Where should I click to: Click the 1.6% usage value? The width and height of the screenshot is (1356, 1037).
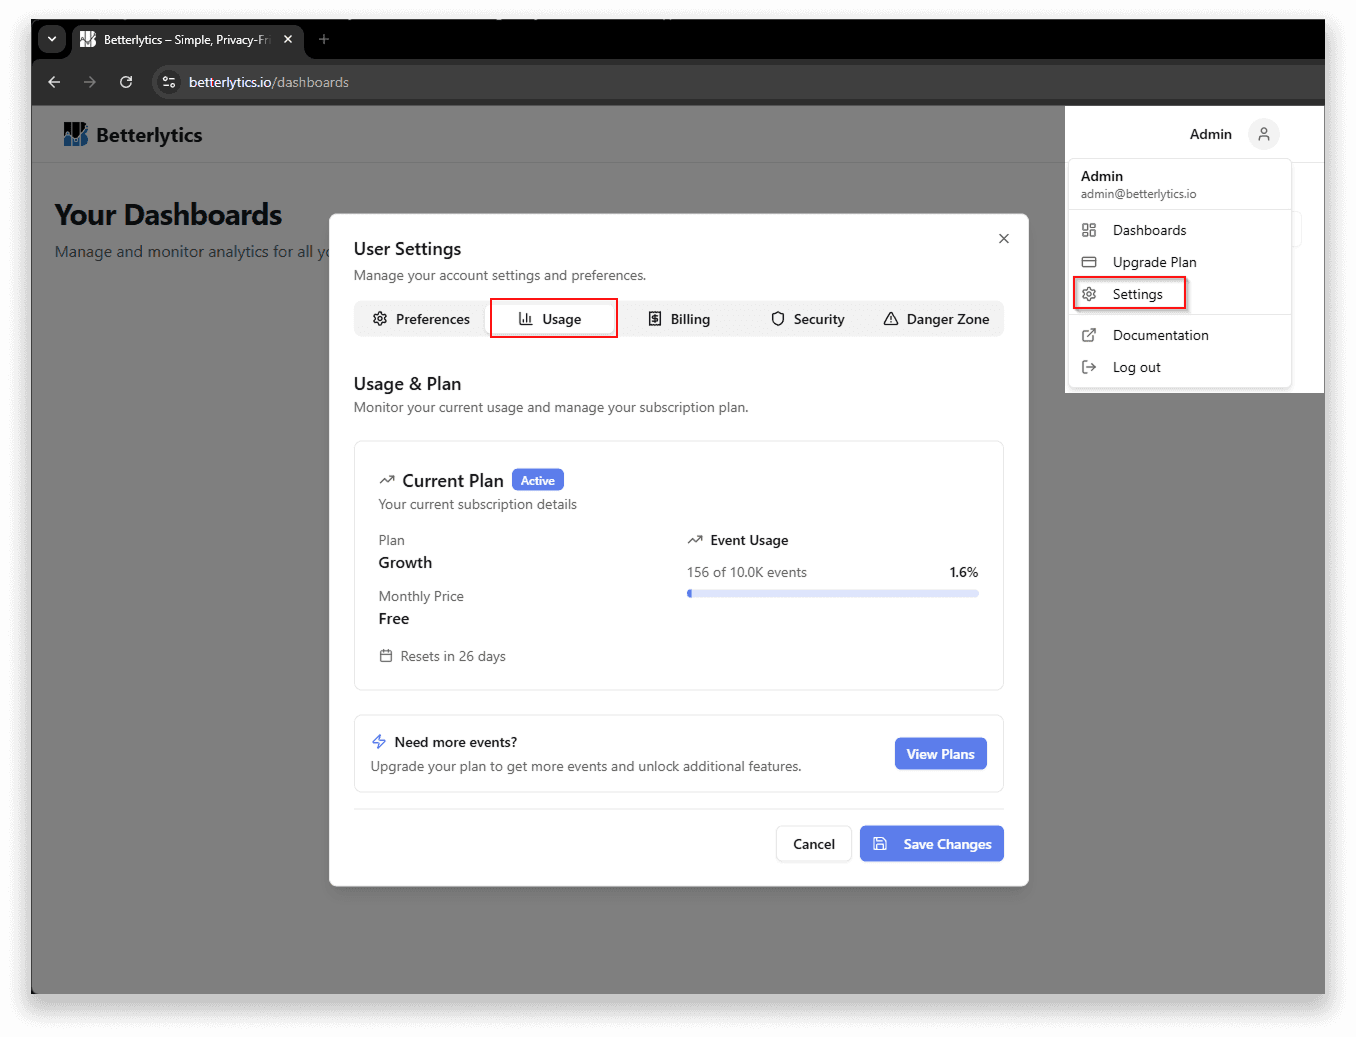(964, 572)
